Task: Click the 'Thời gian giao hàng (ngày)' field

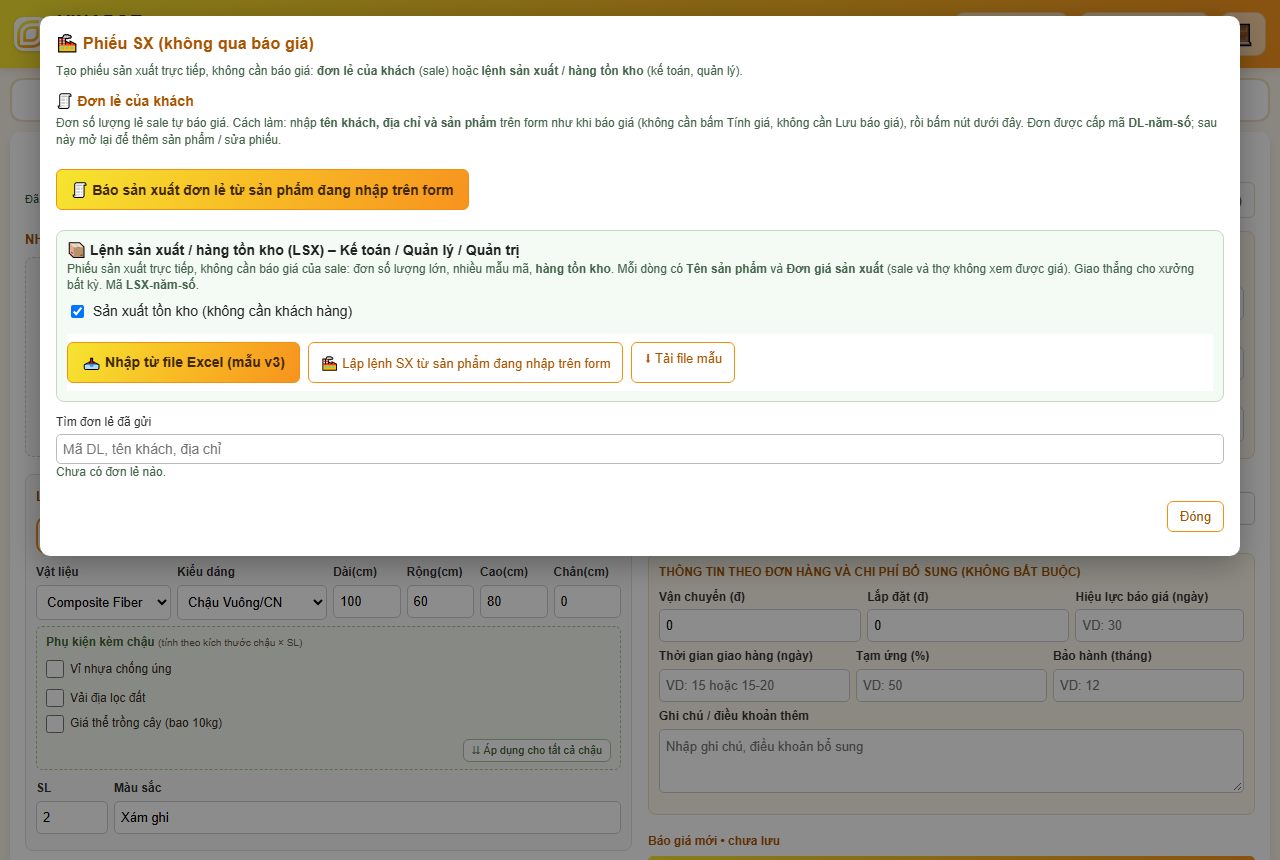Action: point(754,685)
